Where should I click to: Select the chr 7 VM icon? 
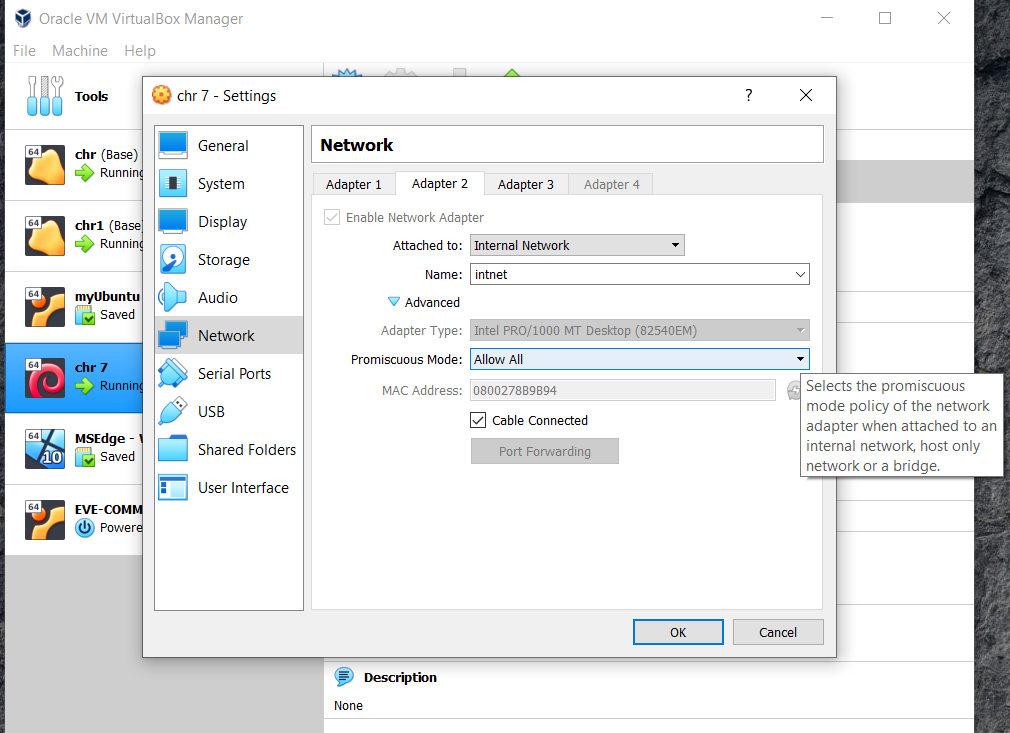click(x=44, y=377)
